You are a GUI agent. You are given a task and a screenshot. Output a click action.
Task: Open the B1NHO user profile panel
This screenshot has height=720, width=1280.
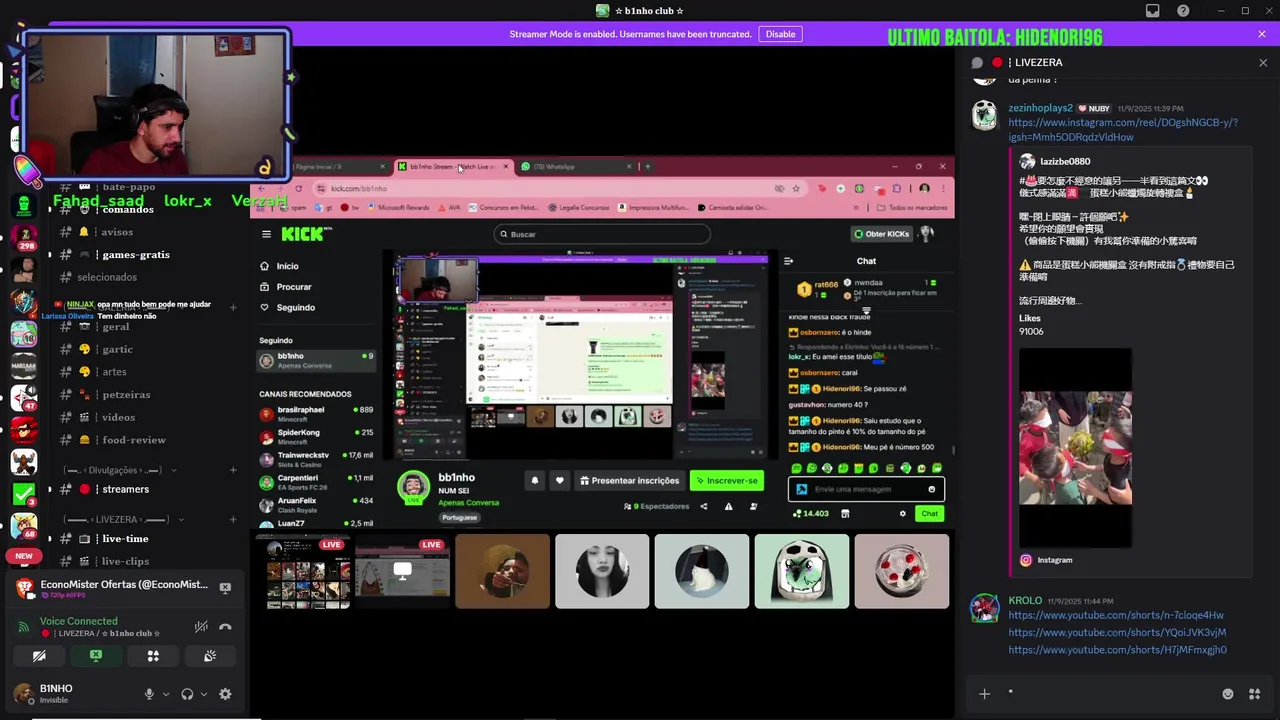[x=70, y=694]
